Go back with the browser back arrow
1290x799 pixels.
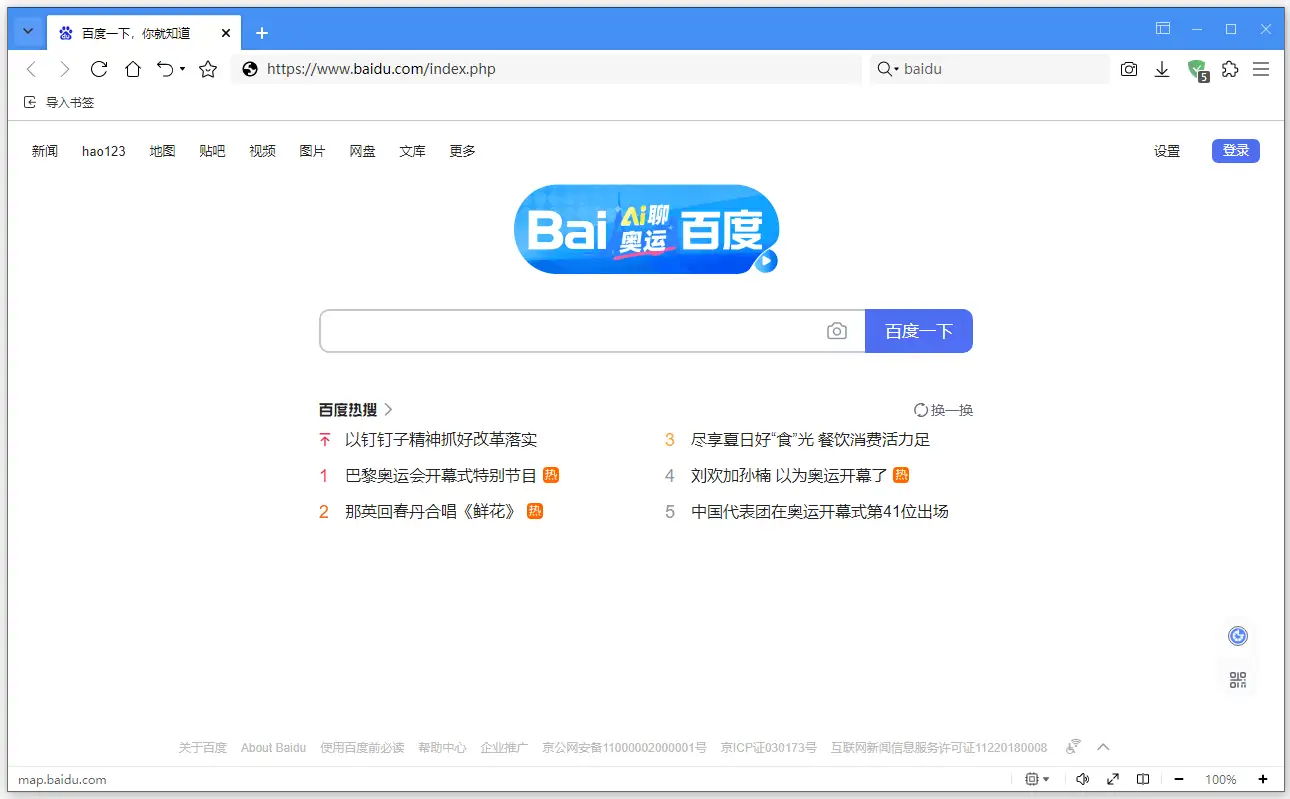coord(31,69)
